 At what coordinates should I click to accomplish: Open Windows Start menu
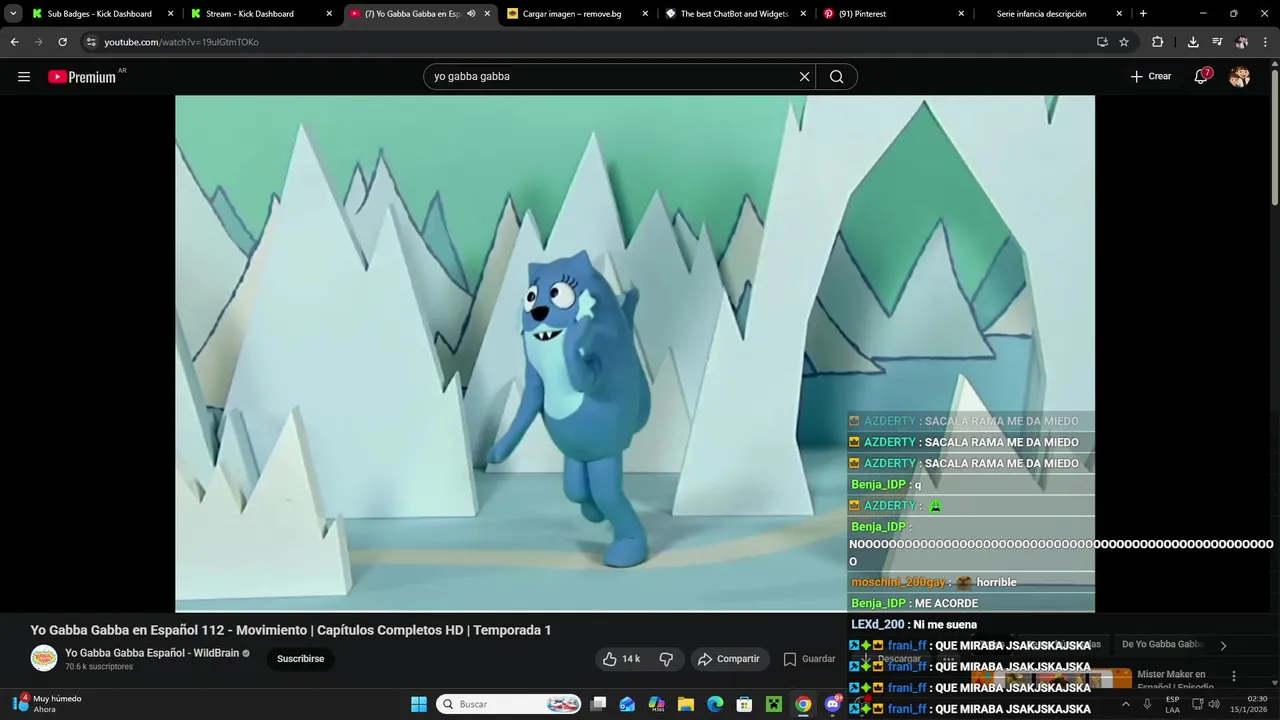pos(419,704)
